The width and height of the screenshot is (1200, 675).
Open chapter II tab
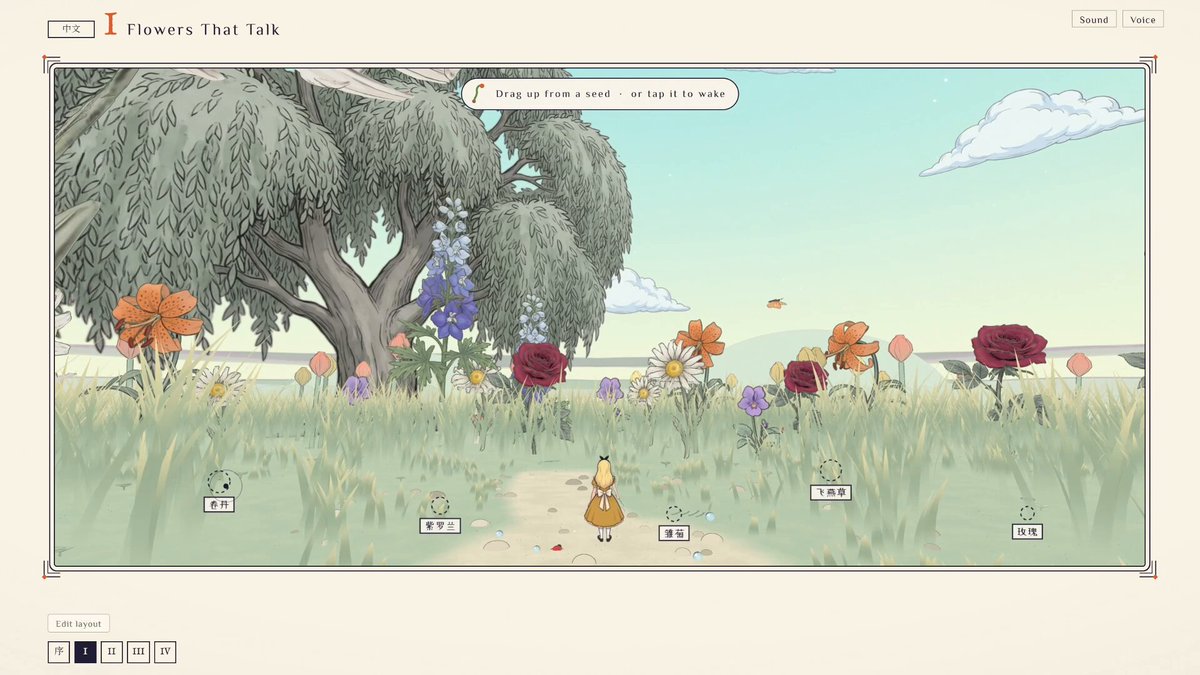(112, 652)
